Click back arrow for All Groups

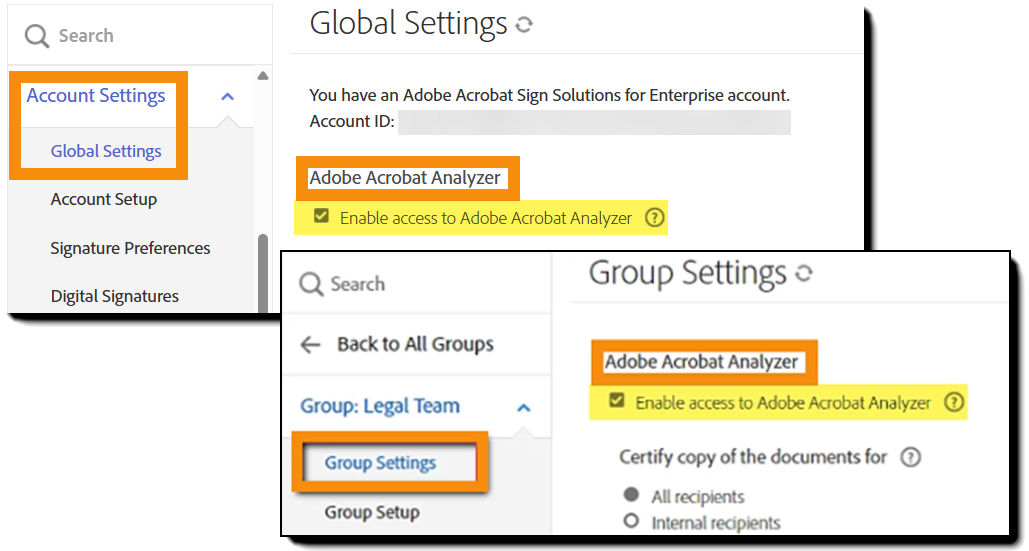pyautogui.click(x=310, y=344)
